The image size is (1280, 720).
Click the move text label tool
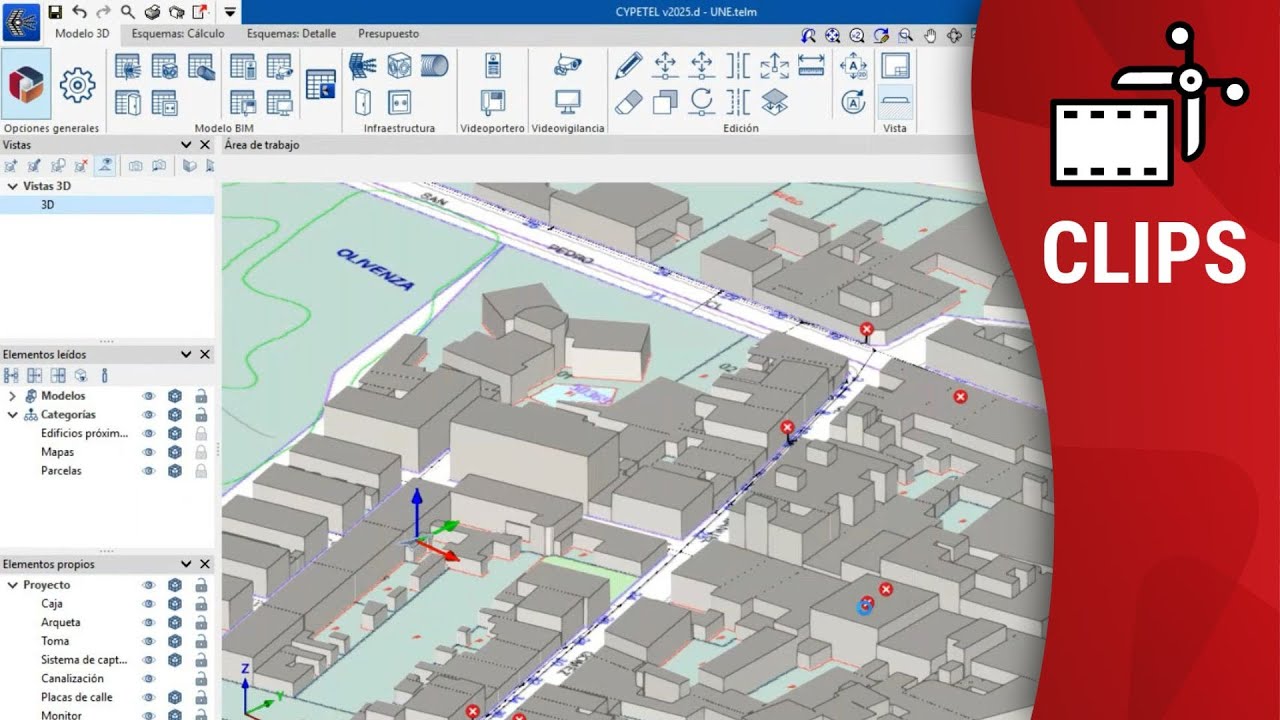(x=854, y=66)
